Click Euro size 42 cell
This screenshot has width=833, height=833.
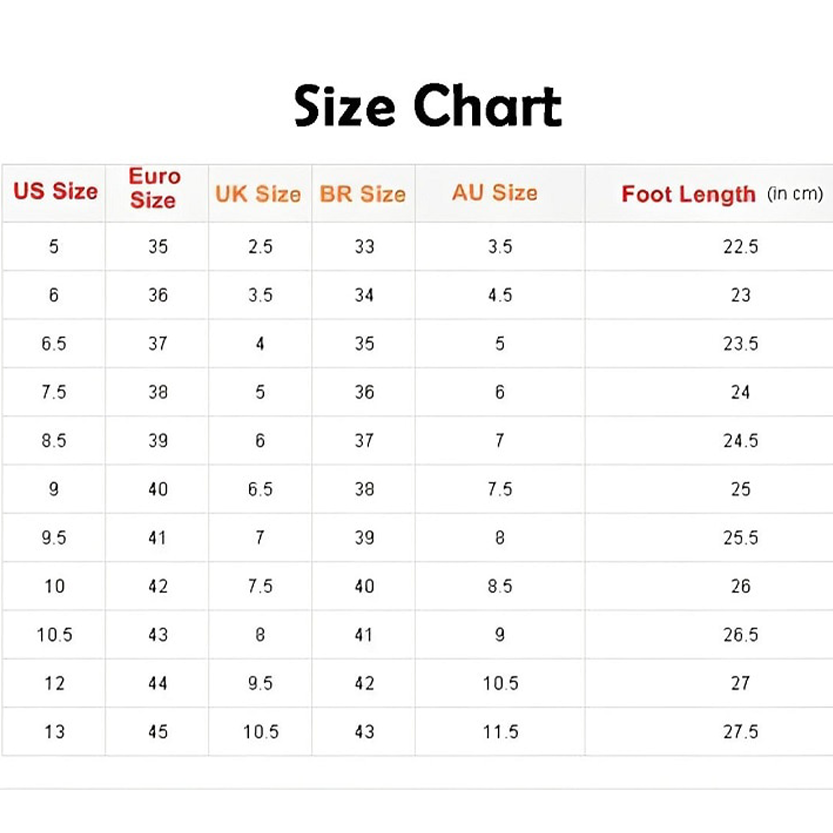pos(158,586)
